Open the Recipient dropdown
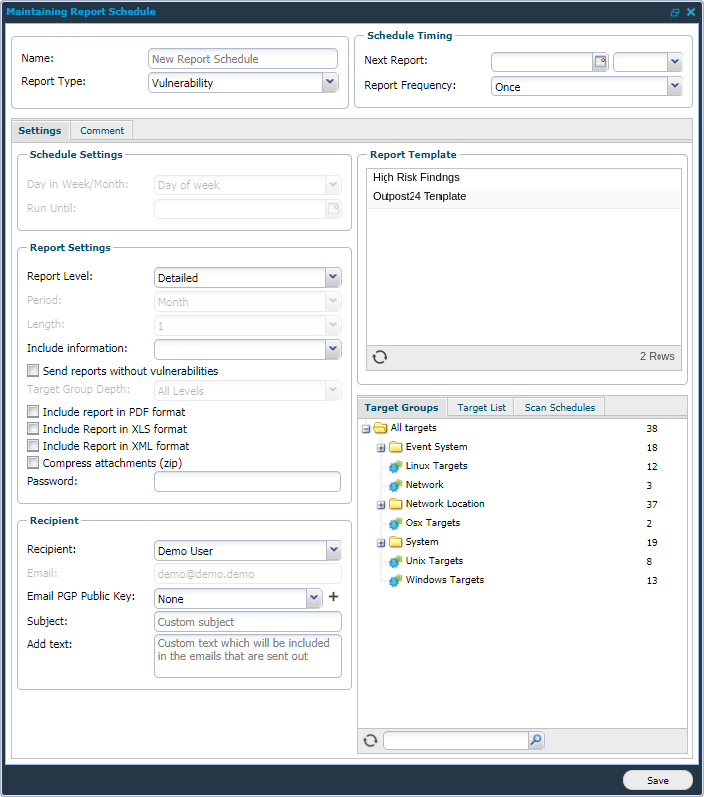 pyautogui.click(x=333, y=550)
